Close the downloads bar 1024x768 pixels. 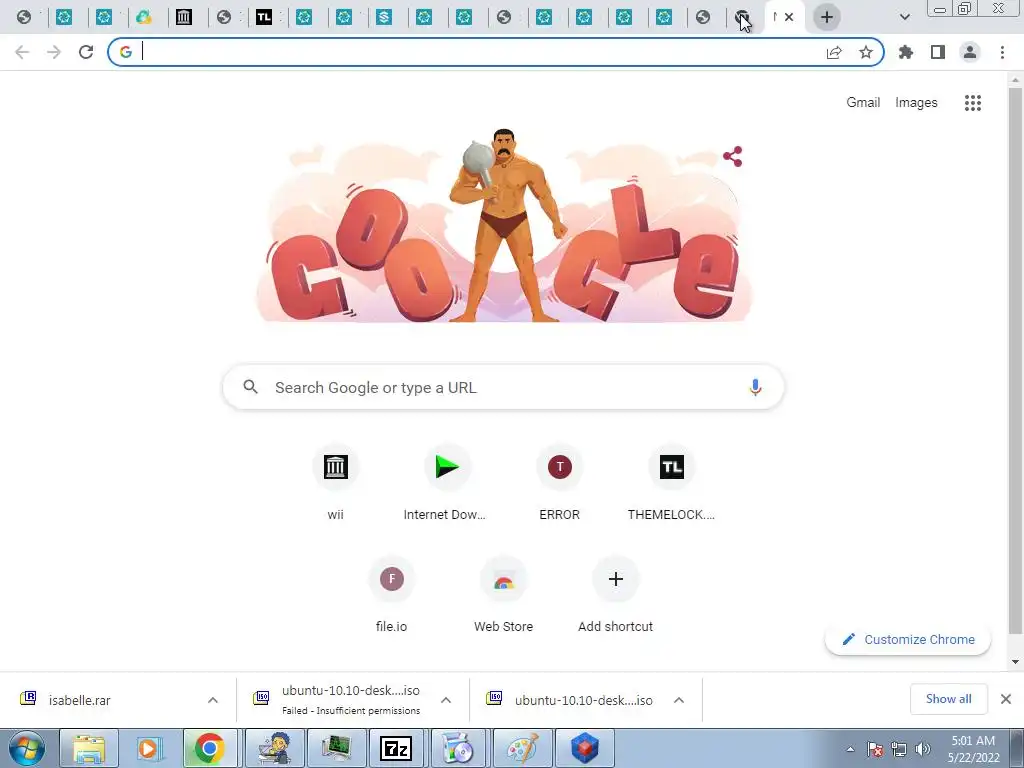(1006, 699)
